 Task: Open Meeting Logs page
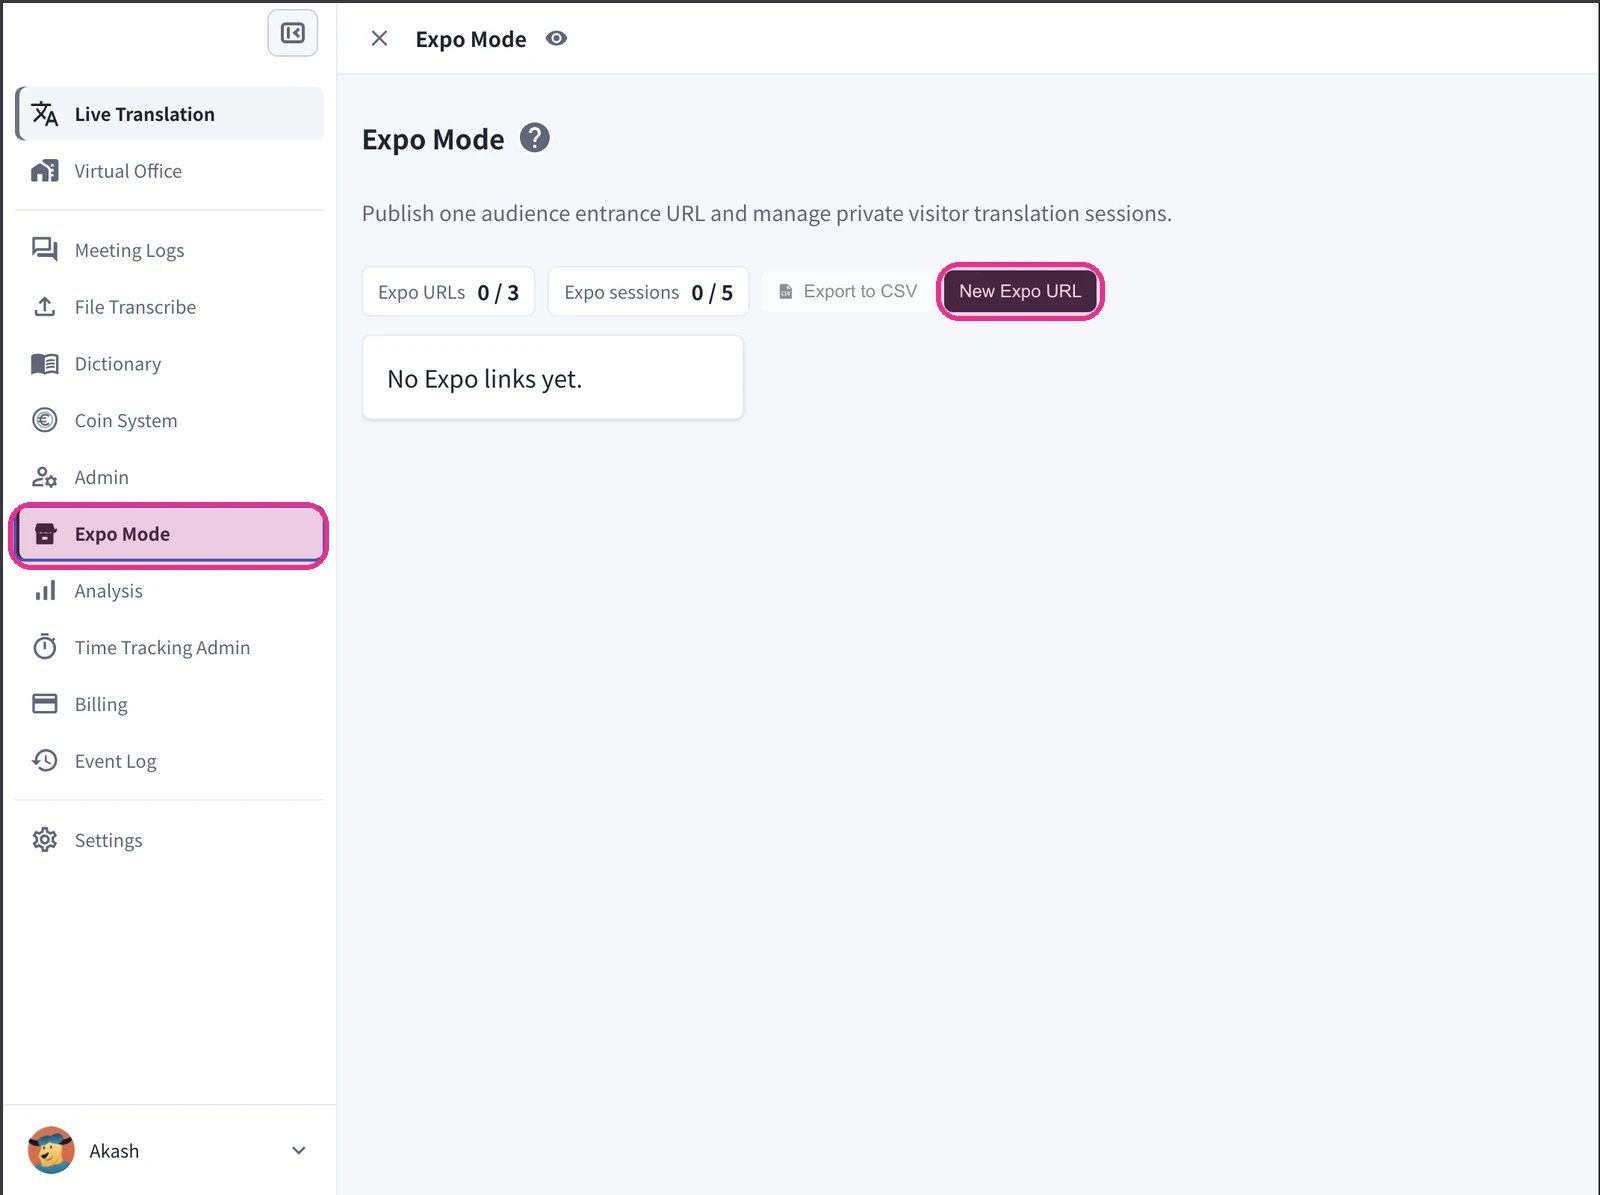pos(169,250)
